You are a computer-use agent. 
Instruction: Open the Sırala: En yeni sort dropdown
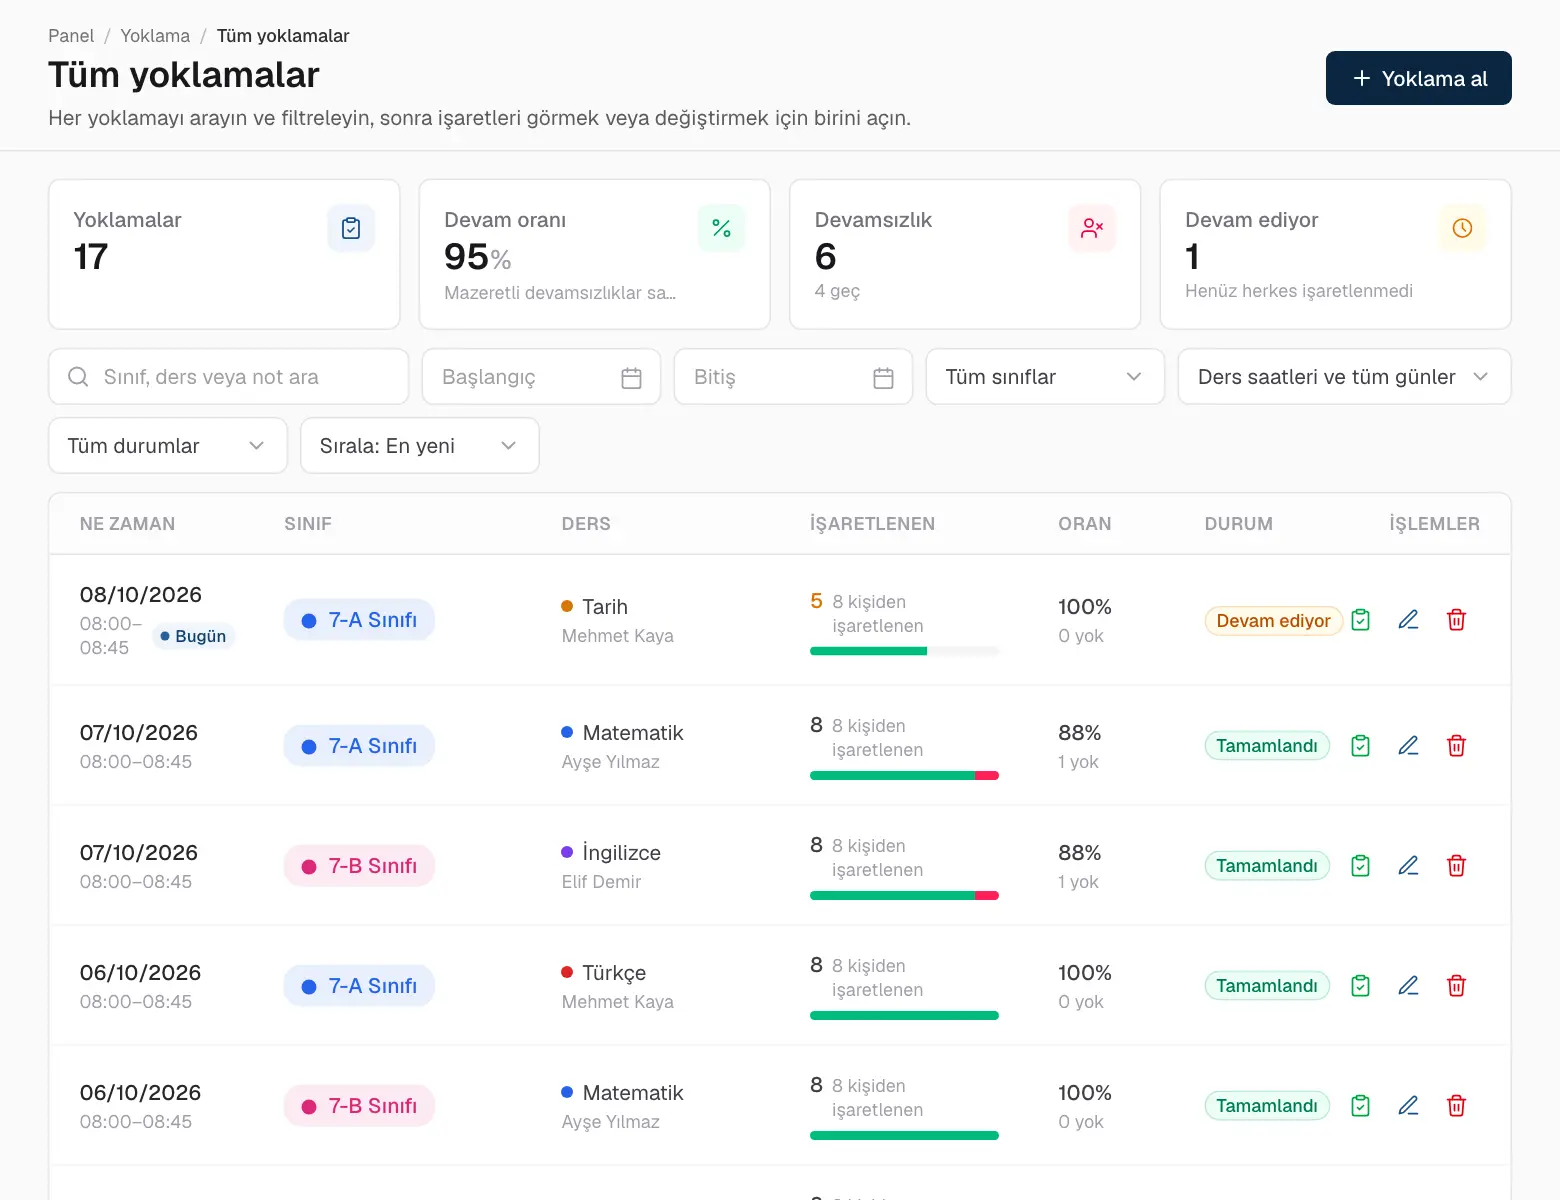pos(420,446)
